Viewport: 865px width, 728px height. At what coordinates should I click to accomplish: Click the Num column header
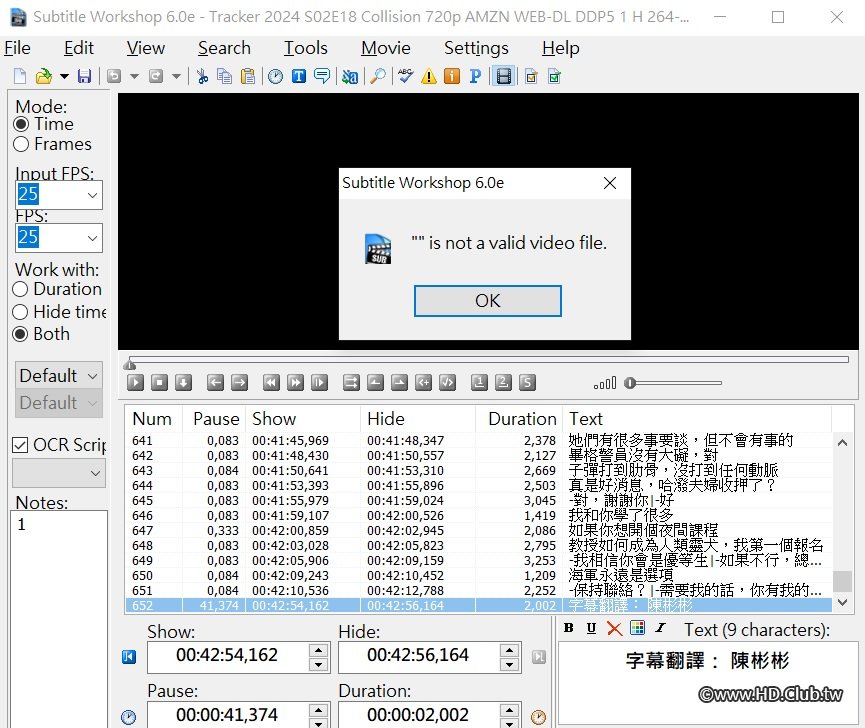point(154,419)
